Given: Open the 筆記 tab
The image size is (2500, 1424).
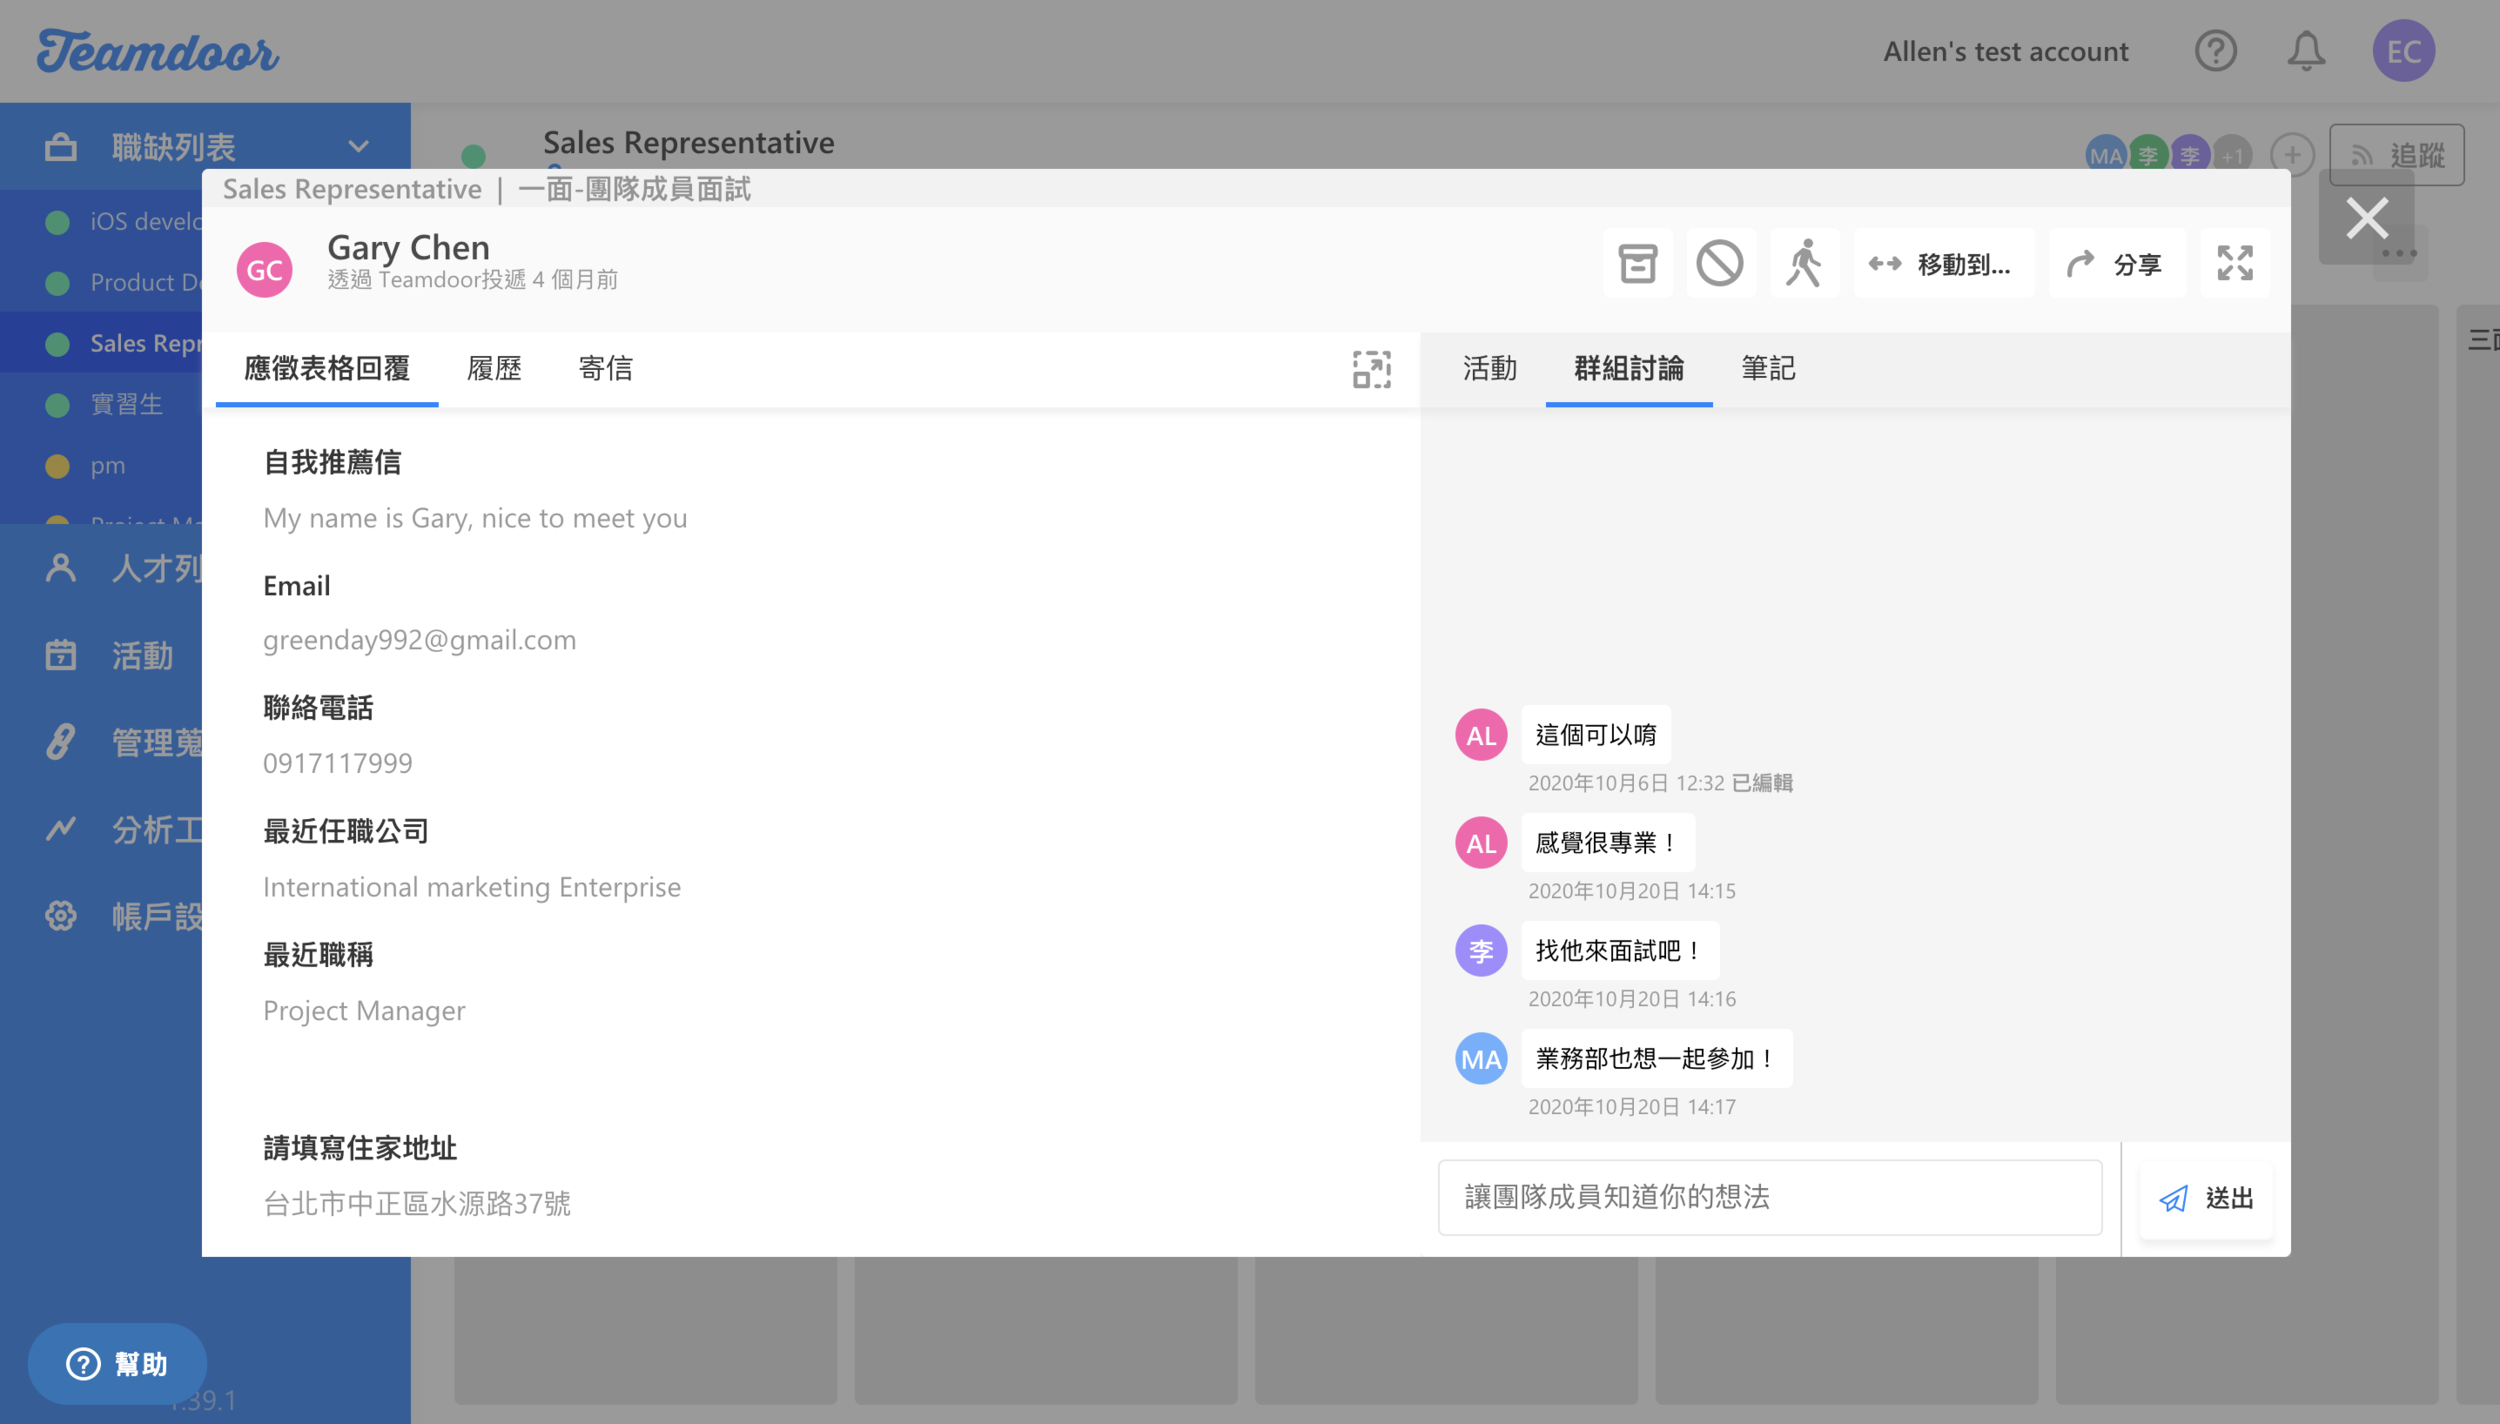Looking at the screenshot, I should [1768, 369].
